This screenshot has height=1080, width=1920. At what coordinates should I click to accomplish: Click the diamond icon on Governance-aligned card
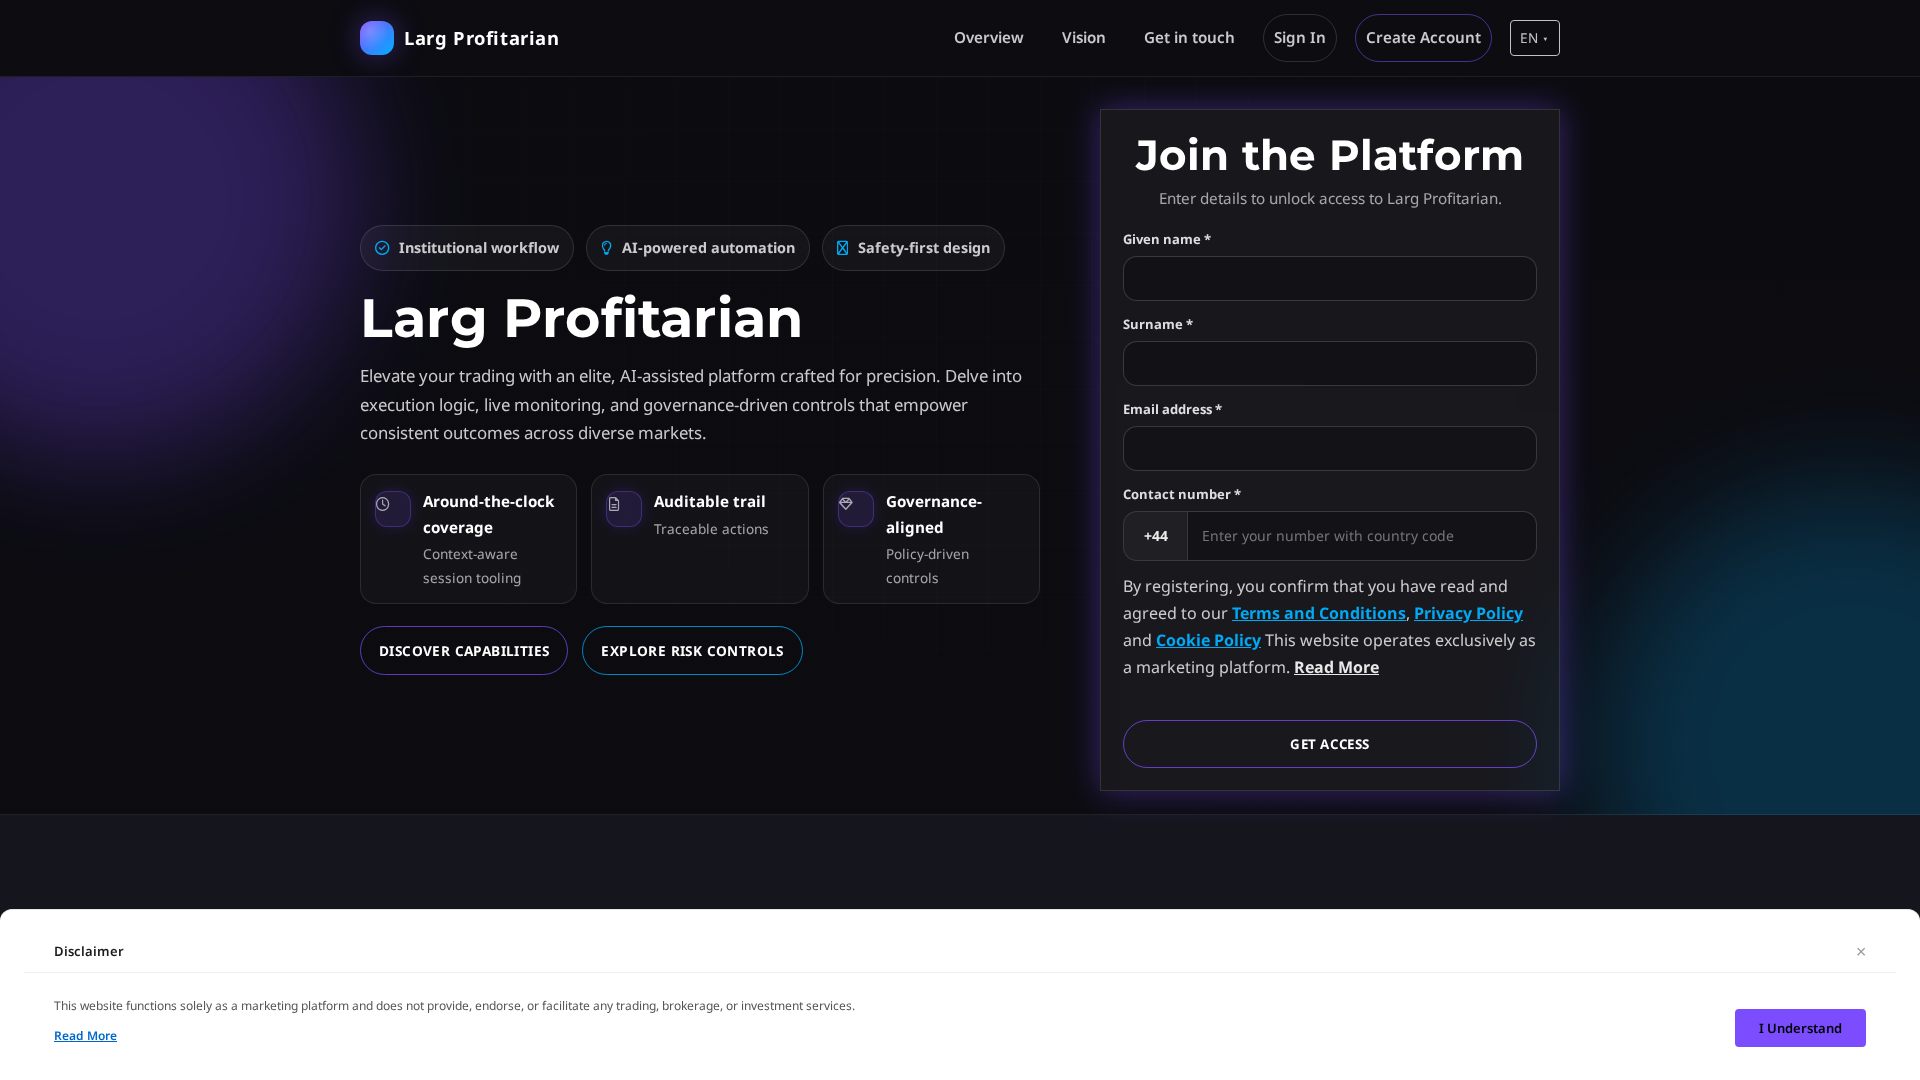click(x=855, y=508)
